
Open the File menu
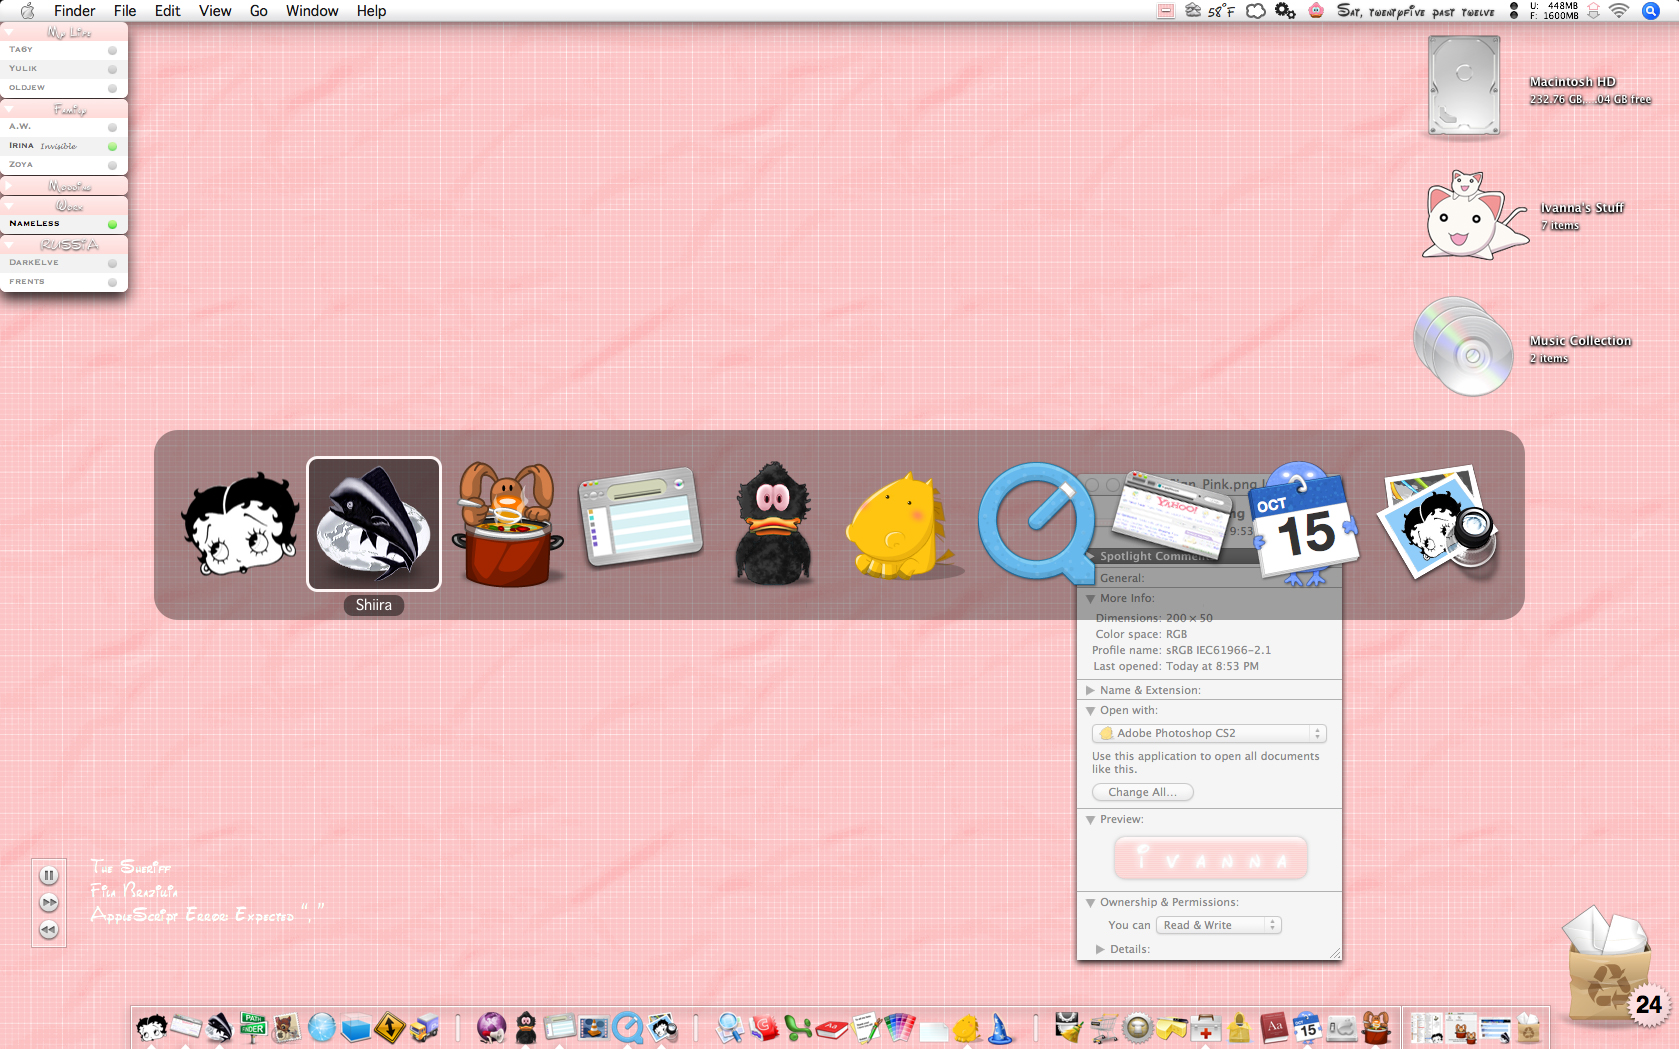125,11
